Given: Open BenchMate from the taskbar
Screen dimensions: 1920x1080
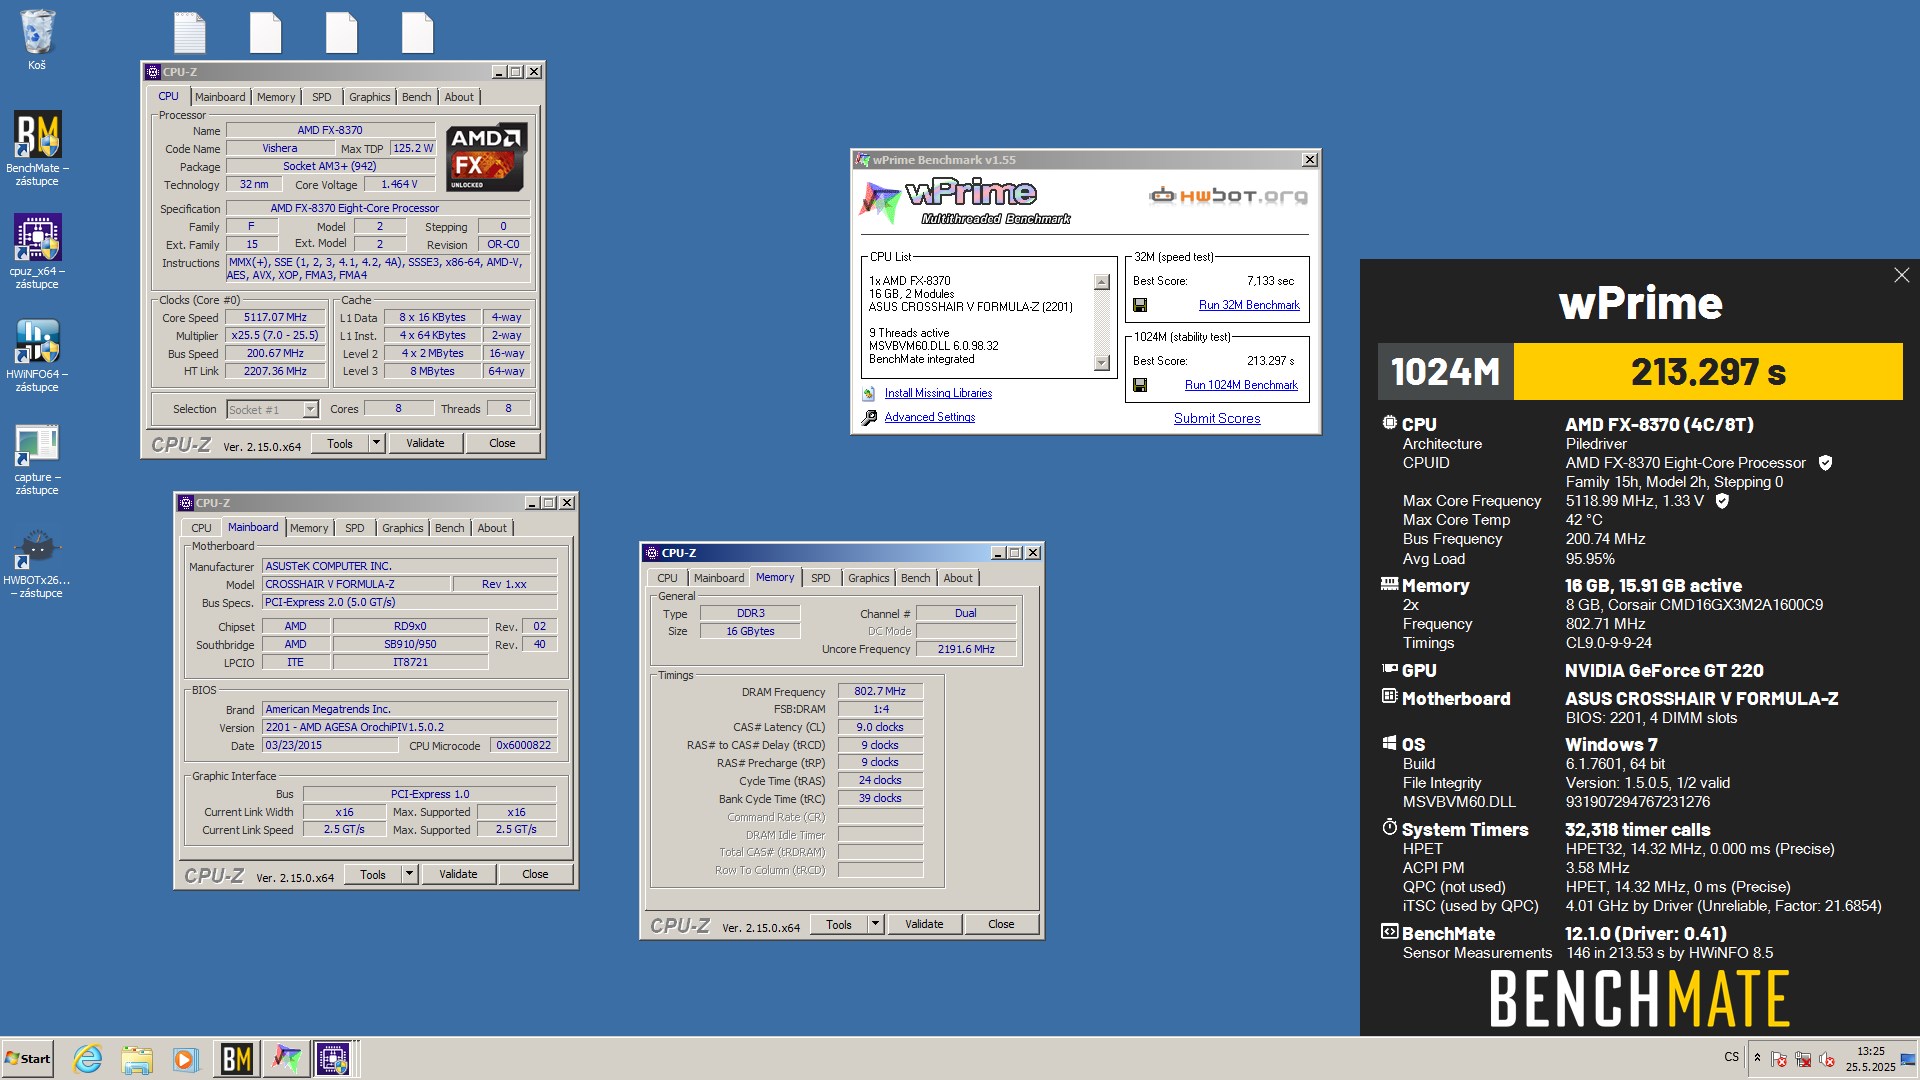Looking at the screenshot, I should point(236,1059).
